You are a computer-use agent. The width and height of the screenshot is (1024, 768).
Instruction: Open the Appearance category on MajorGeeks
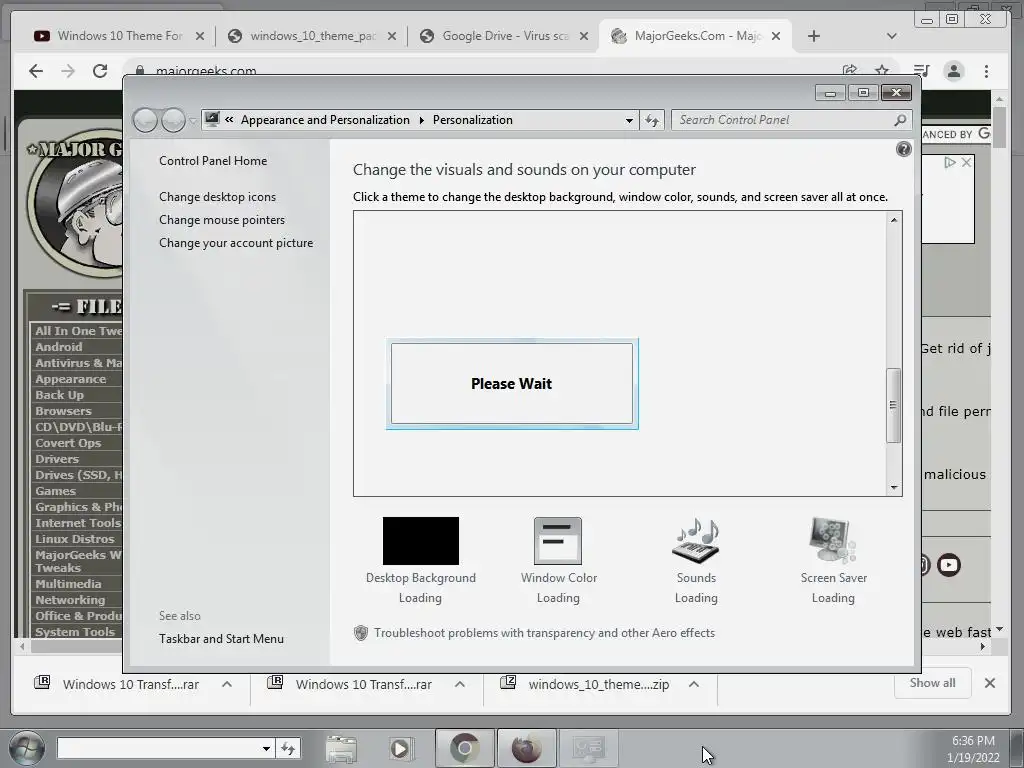[x=71, y=379]
